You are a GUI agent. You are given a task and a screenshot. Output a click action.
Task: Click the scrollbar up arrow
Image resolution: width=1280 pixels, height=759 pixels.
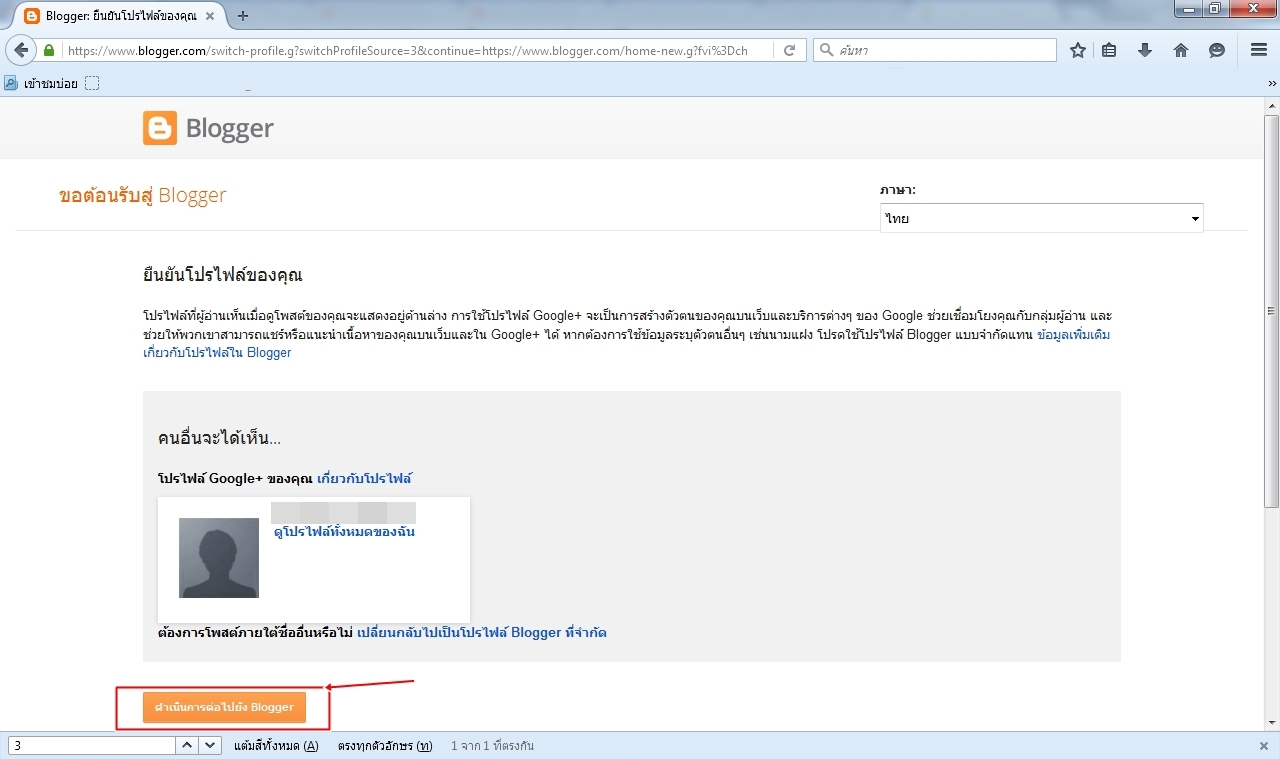1272,104
